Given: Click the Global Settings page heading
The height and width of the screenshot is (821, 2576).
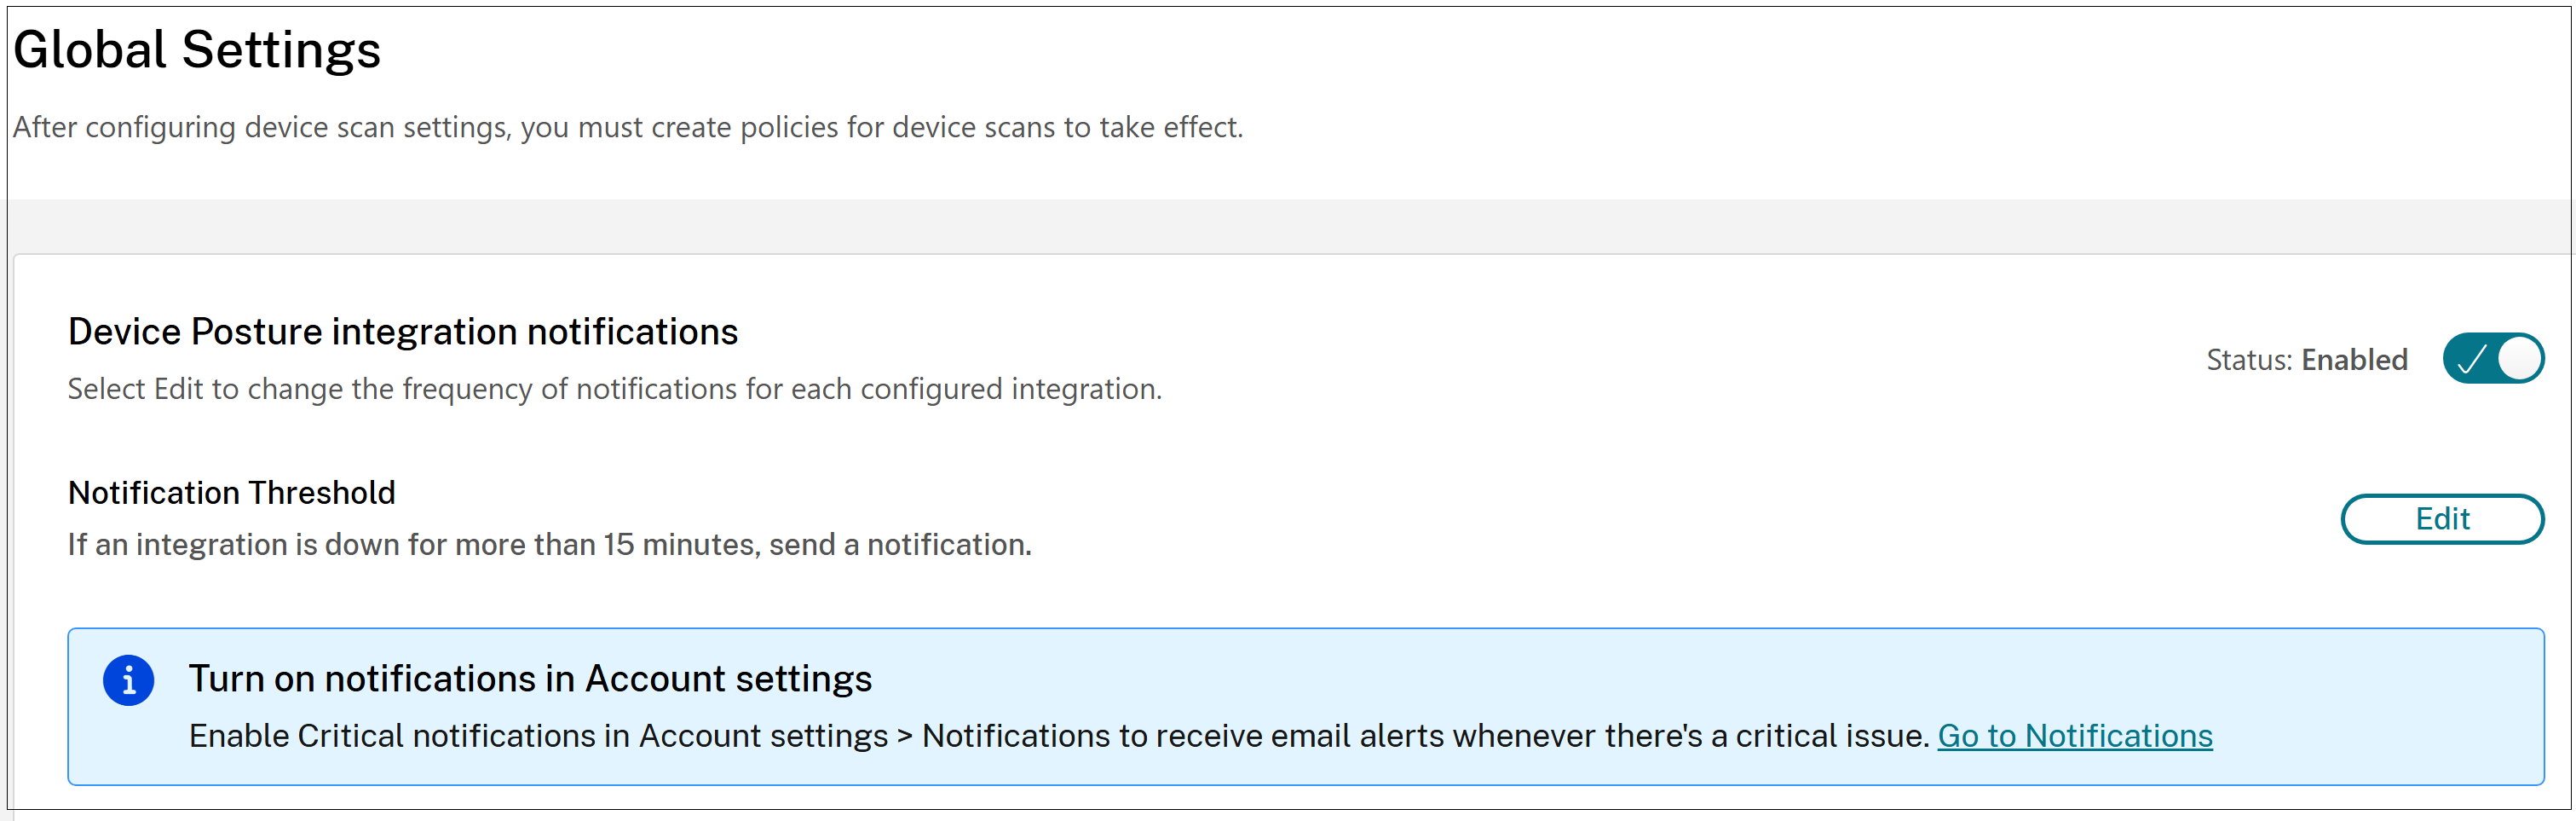Looking at the screenshot, I should tap(197, 48).
